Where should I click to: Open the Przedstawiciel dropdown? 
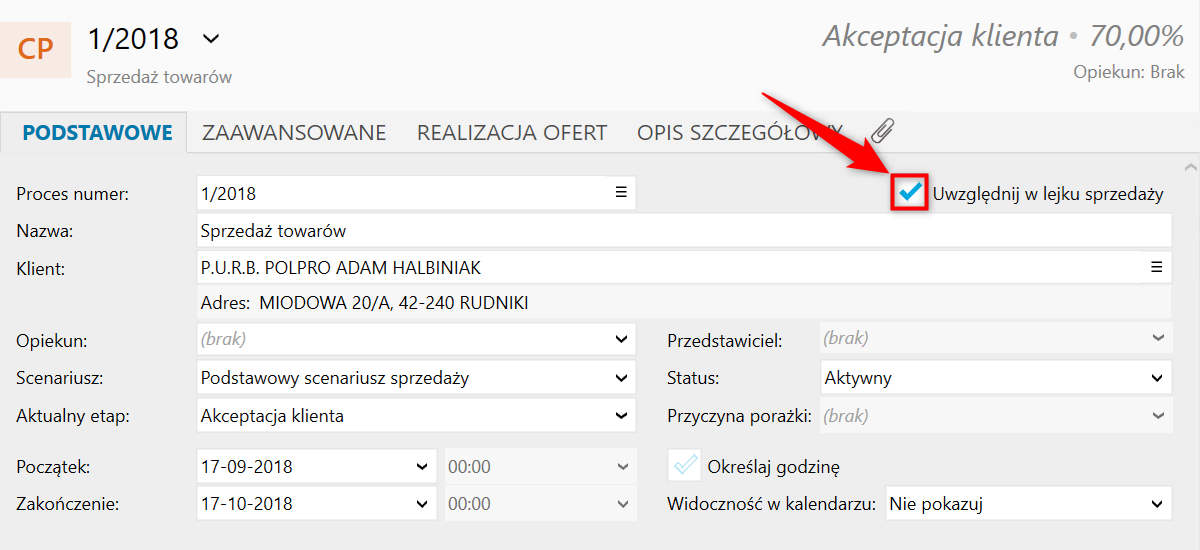point(995,340)
